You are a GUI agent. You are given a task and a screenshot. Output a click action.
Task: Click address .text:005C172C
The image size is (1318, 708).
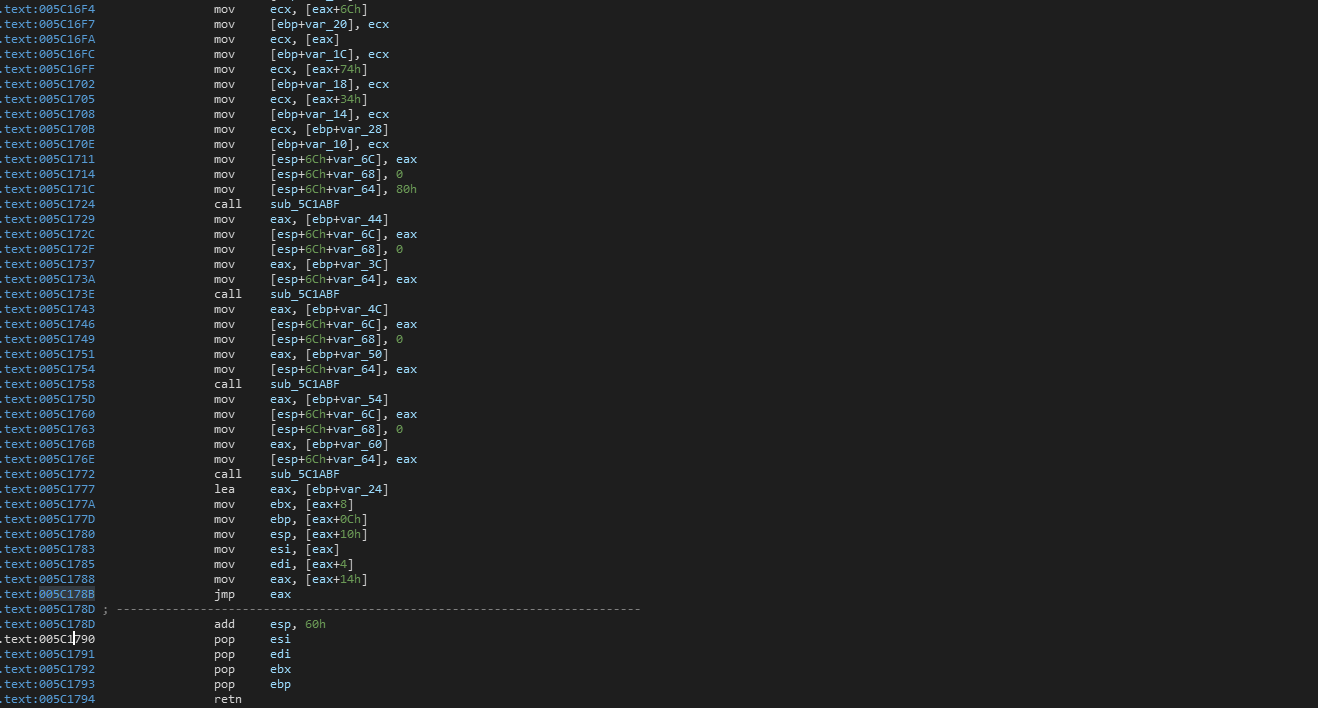tap(47, 234)
